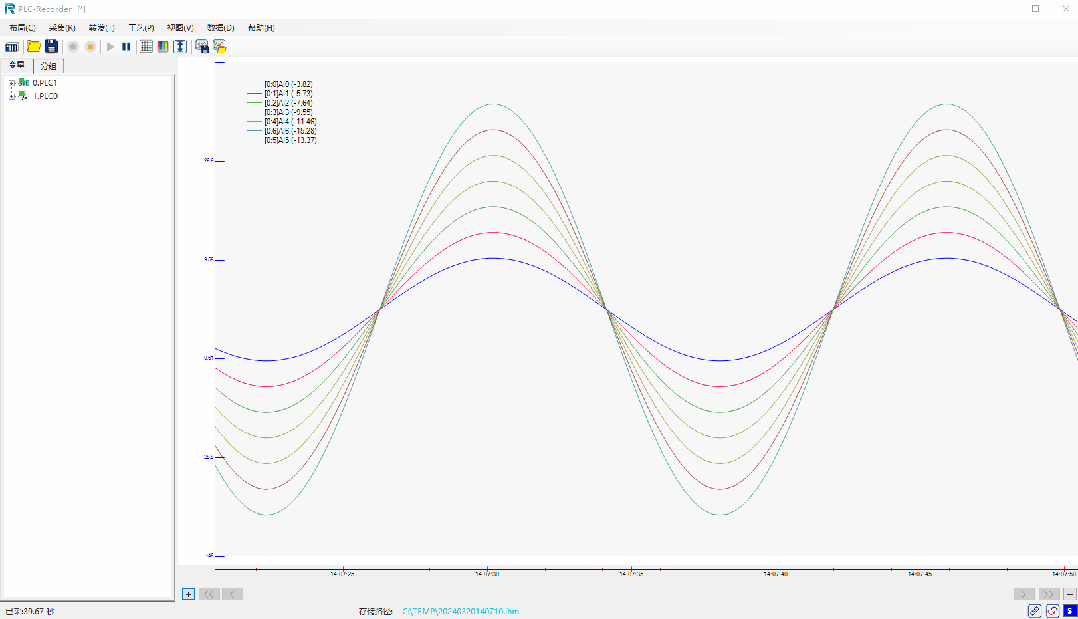The width and height of the screenshot is (1078, 619).
Task: Click the blue S status icon
Action: (1070, 611)
